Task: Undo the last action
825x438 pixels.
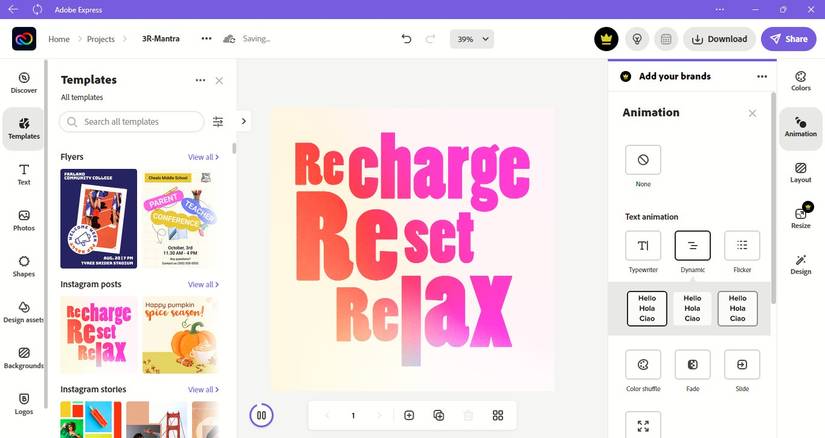Action: (406, 39)
